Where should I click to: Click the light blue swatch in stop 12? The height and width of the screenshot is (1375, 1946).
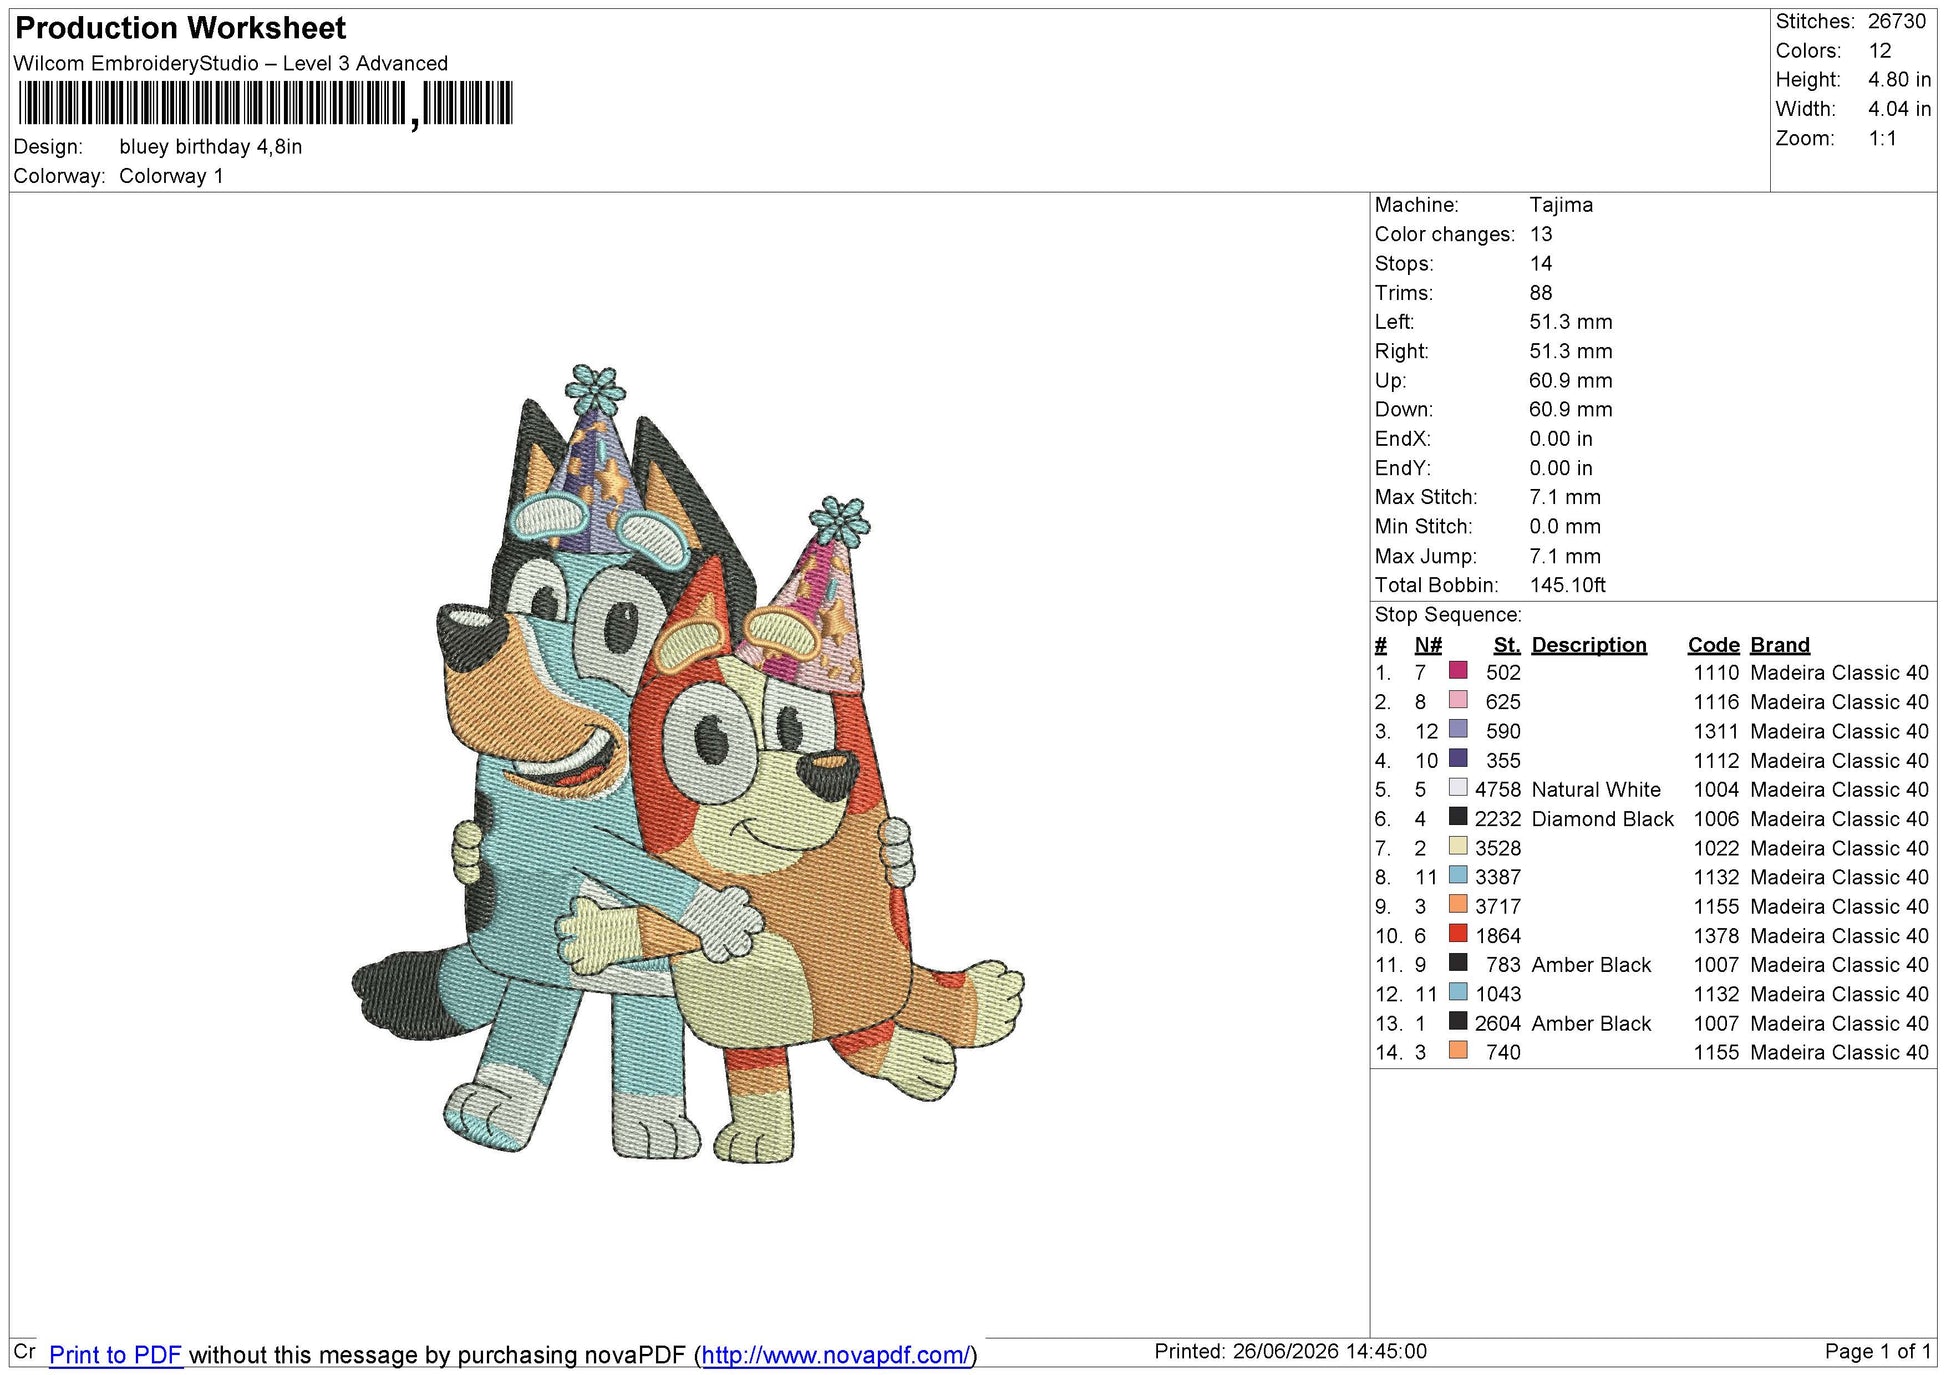(x=1458, y=993)
